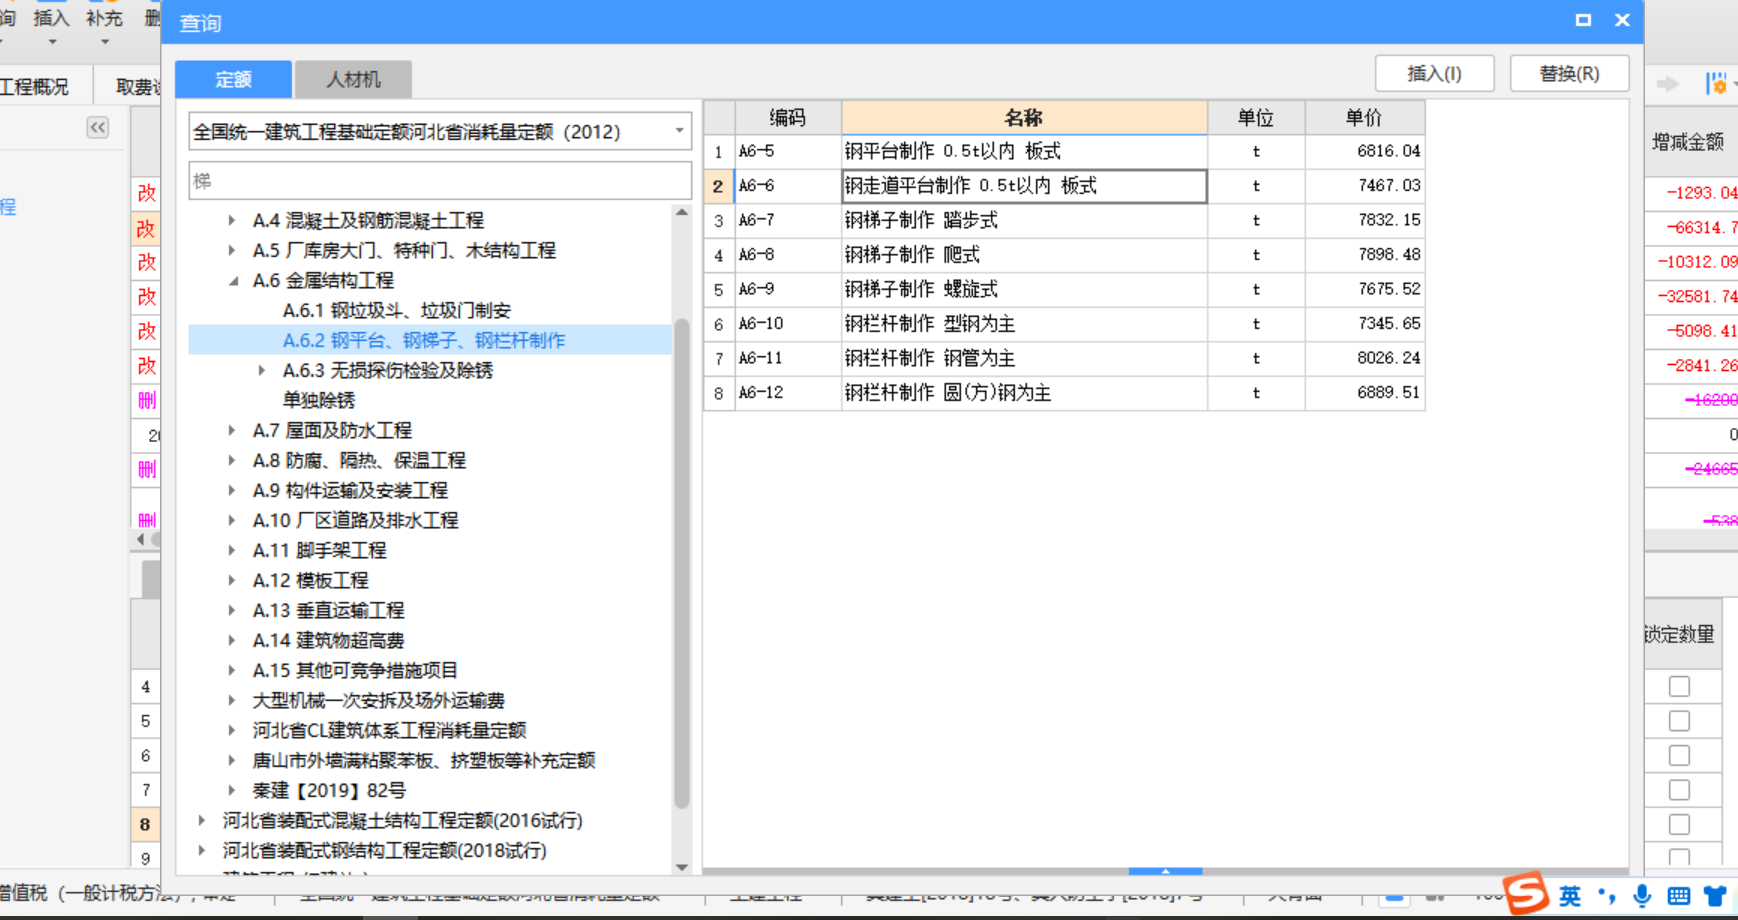Toggle Sogou punctuation mode icon
Viewport: 1738px width, 920px height.
(x=1607, y=896)
